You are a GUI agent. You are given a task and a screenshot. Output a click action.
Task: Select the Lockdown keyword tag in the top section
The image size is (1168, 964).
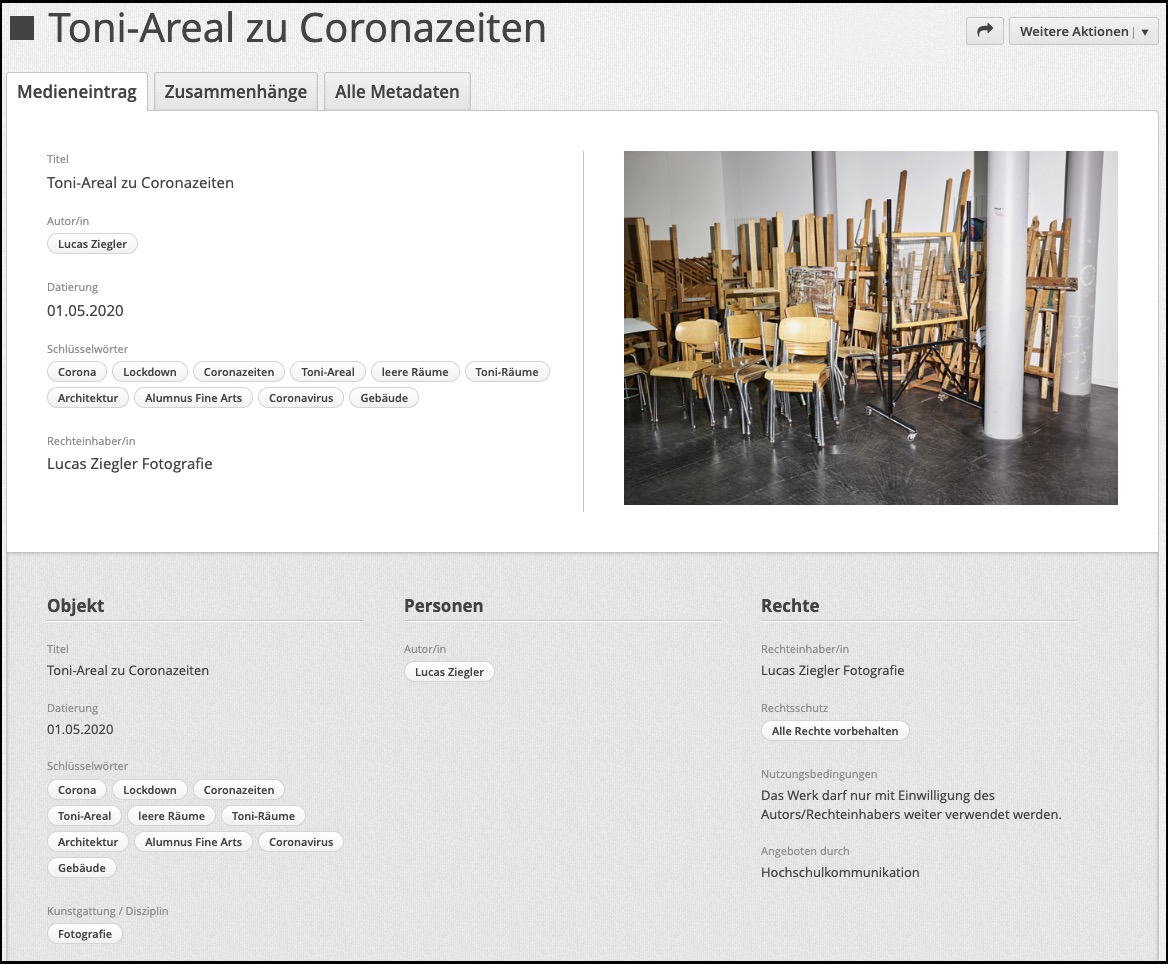150,372
